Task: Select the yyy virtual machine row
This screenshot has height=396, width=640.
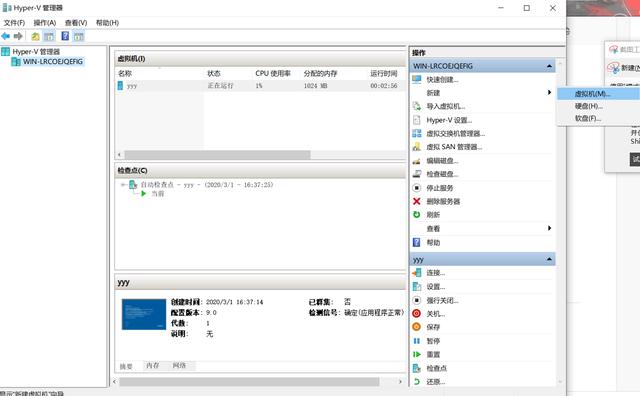Action: click(x=260, y=86)
